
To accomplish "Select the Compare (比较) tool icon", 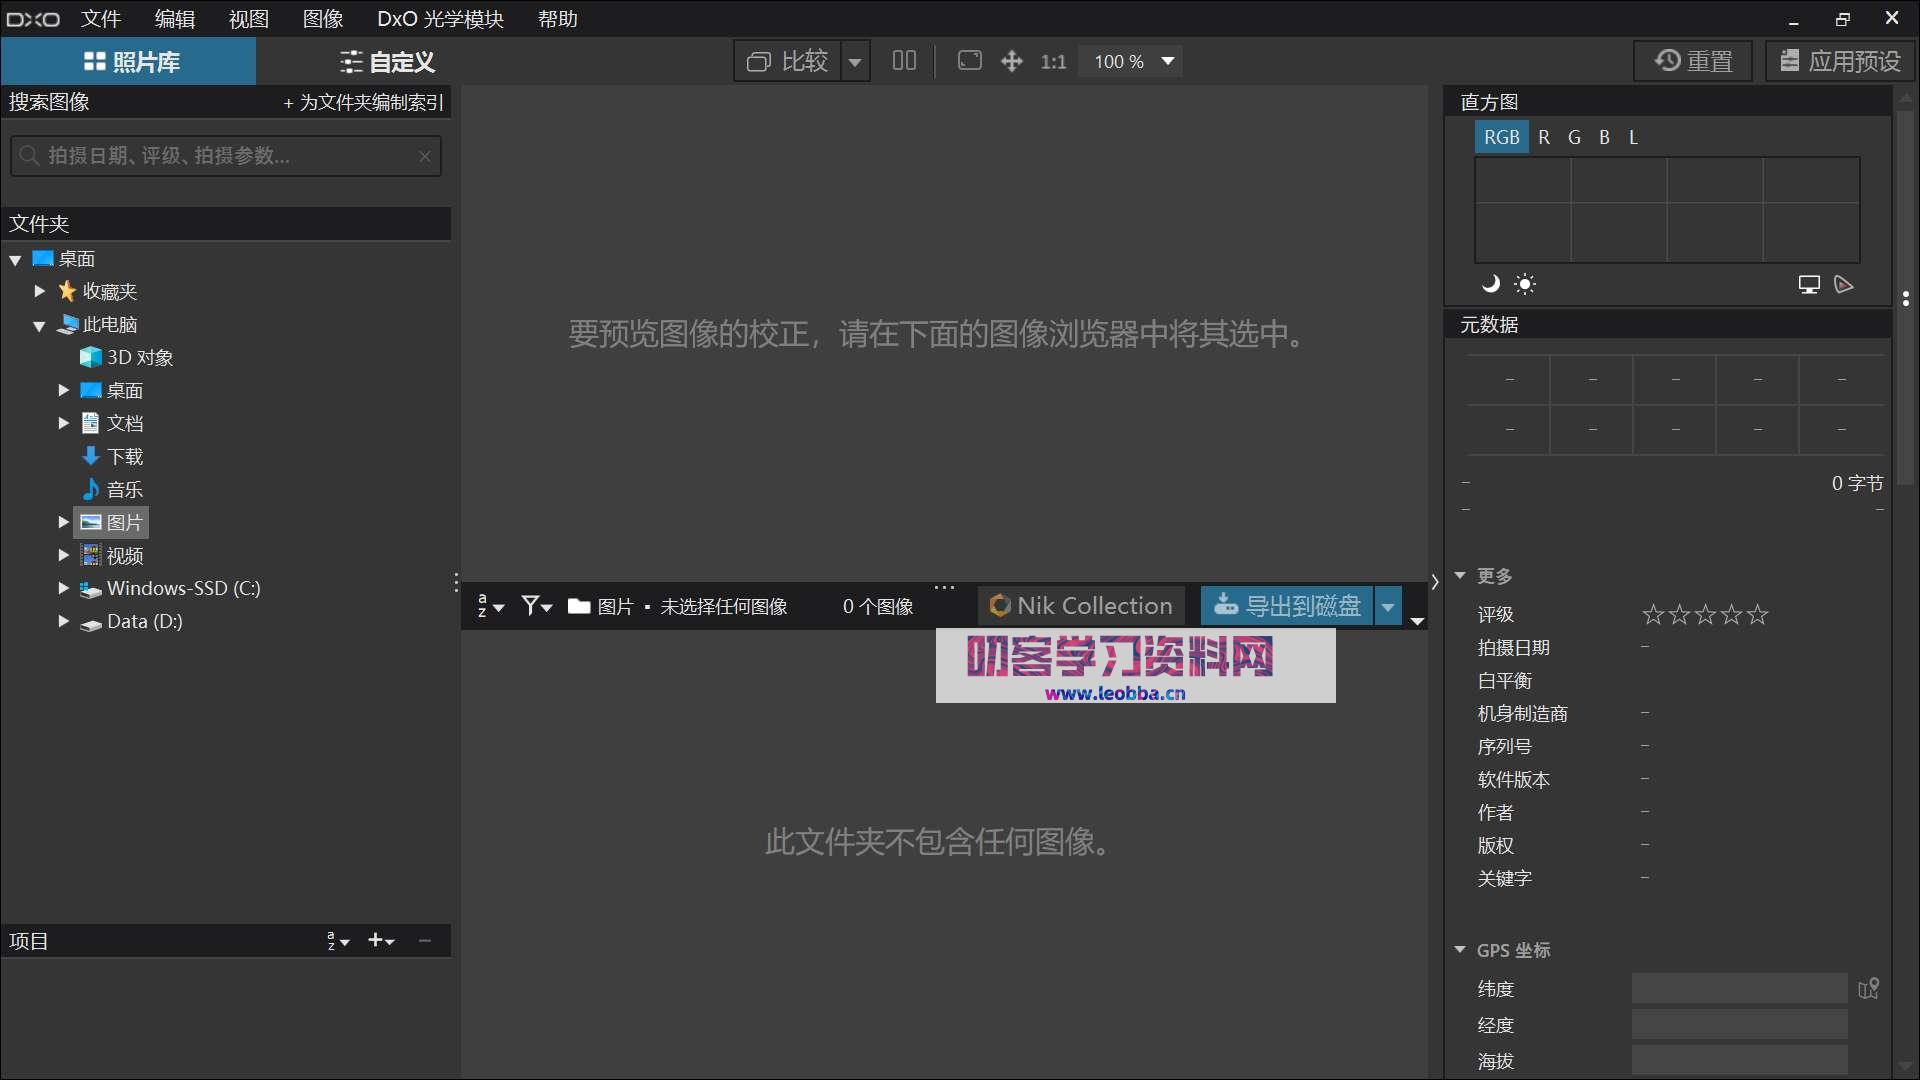I will click(x=760, y=61).
